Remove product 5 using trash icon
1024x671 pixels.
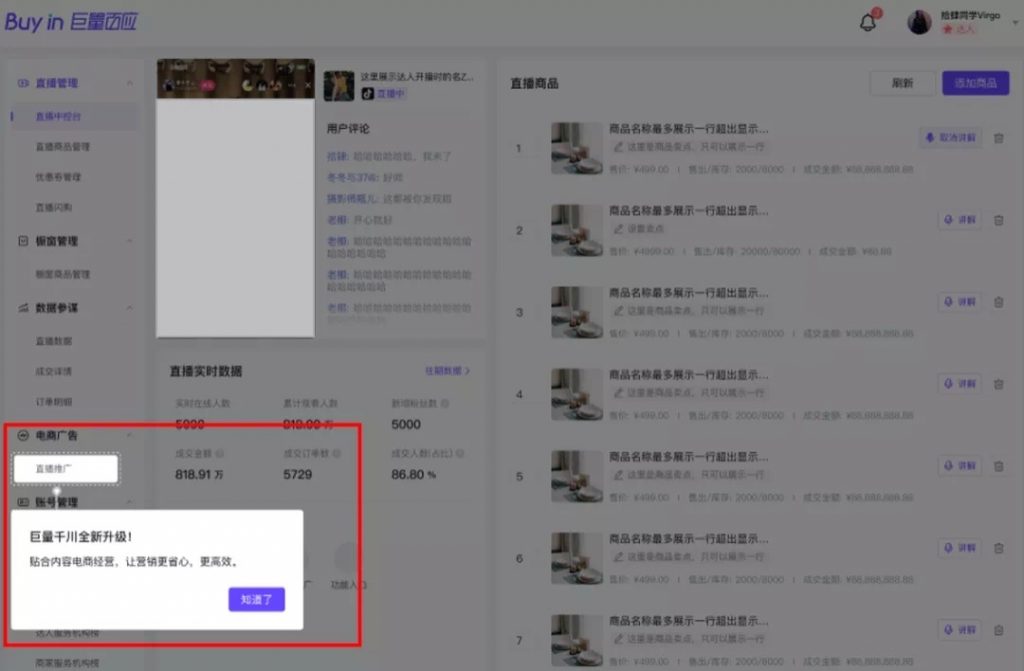coord(998,466)
